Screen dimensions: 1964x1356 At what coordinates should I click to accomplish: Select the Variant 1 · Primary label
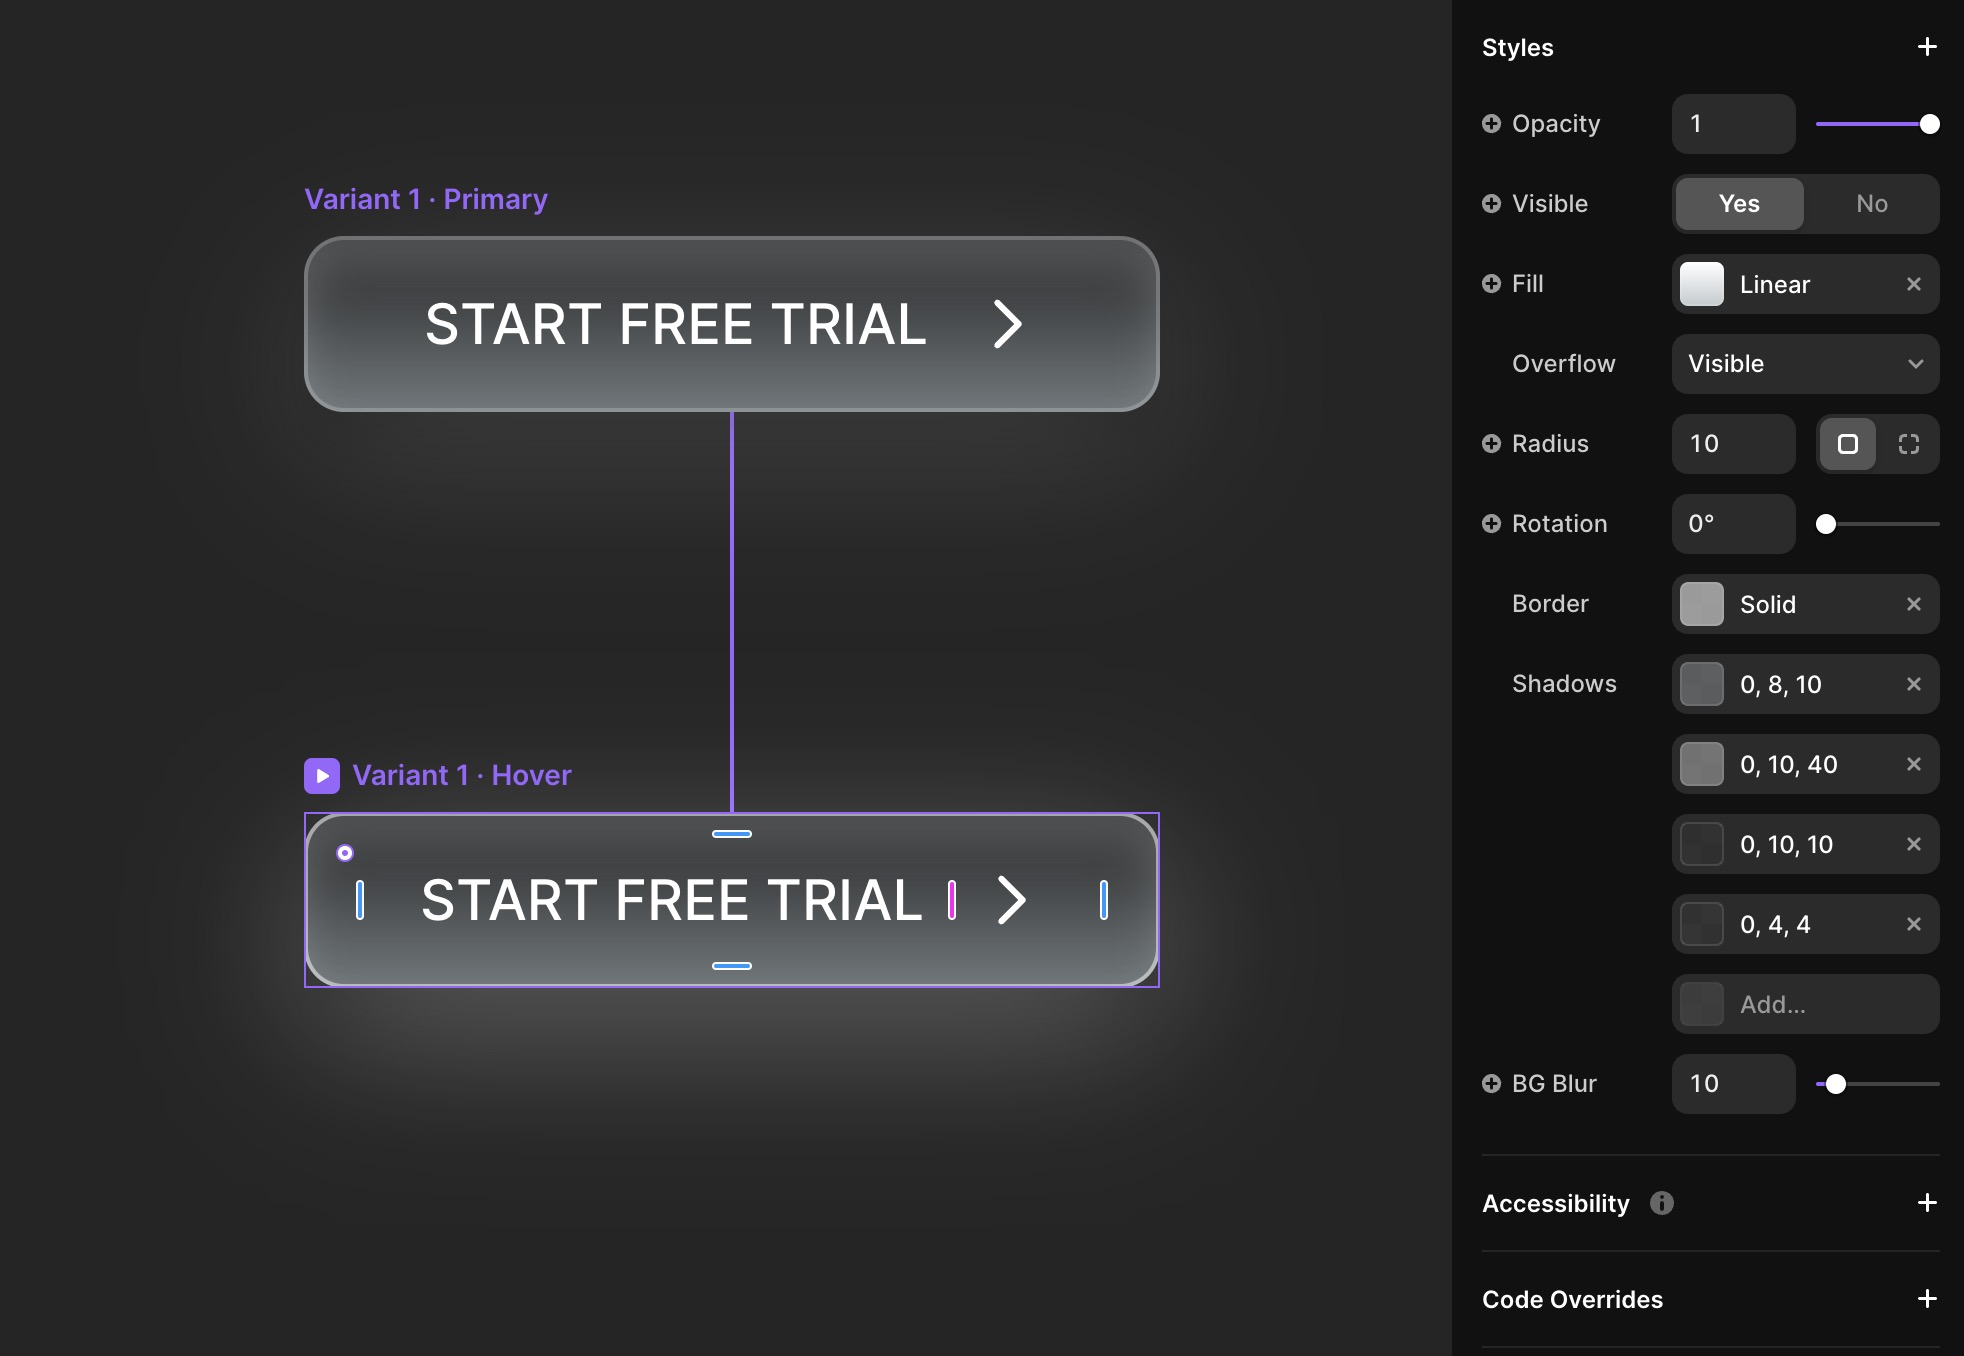pyautogui.click(x=426, y=199)
